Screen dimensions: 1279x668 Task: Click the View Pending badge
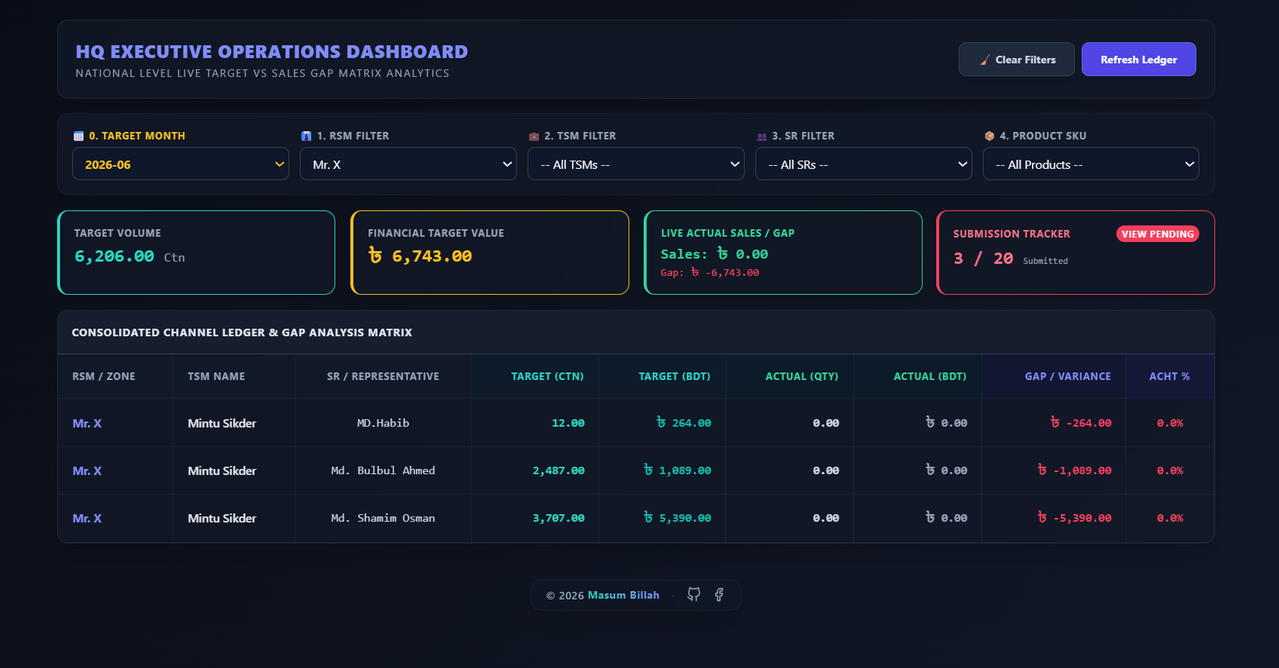(x=1158, y=234)
